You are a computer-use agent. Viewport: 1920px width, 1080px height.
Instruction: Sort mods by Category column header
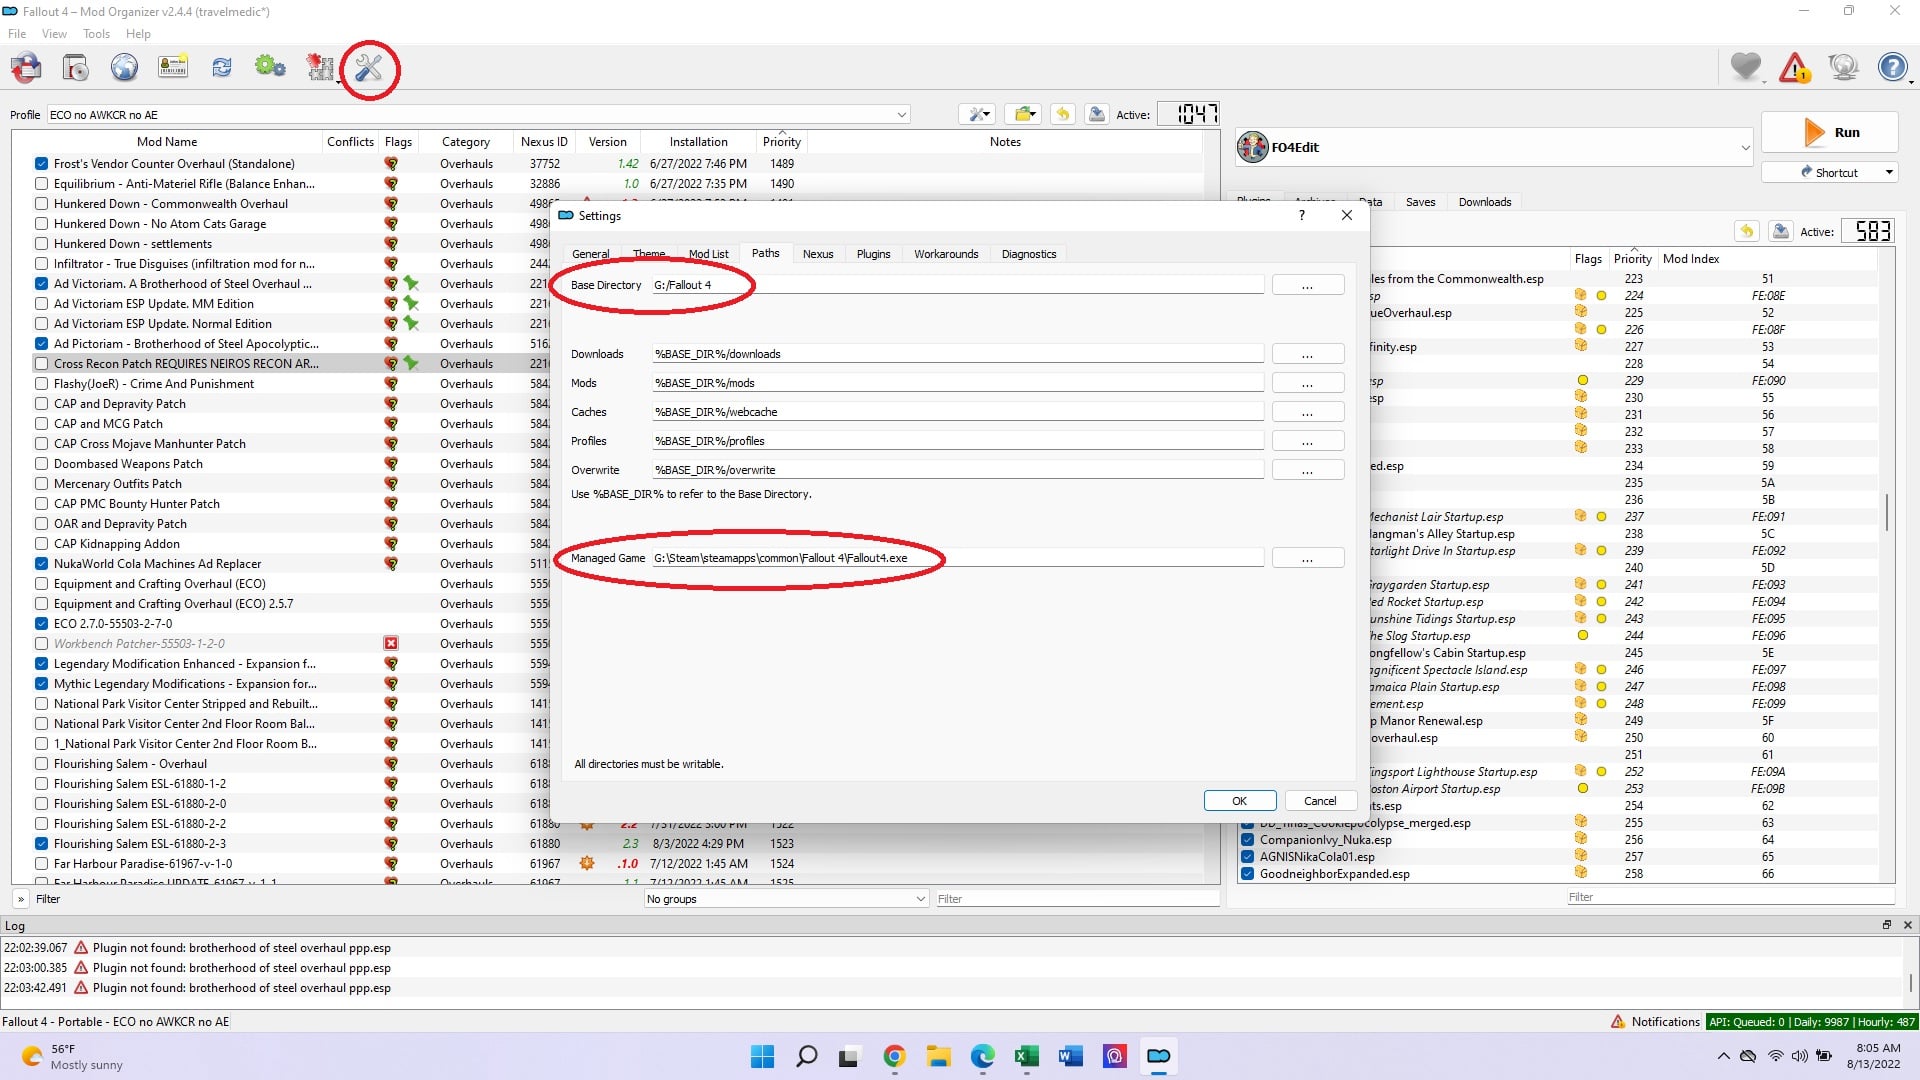466,142
